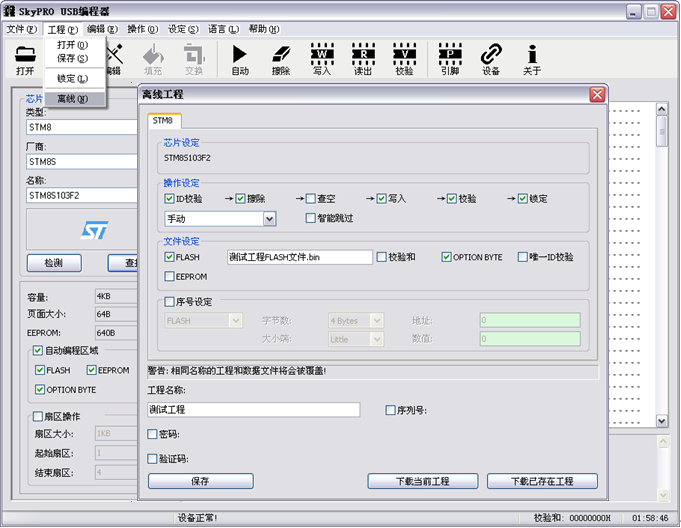Uncheck EEPROM under 自动编程区域
Screen dimensions: 681x528
[91, 370]
